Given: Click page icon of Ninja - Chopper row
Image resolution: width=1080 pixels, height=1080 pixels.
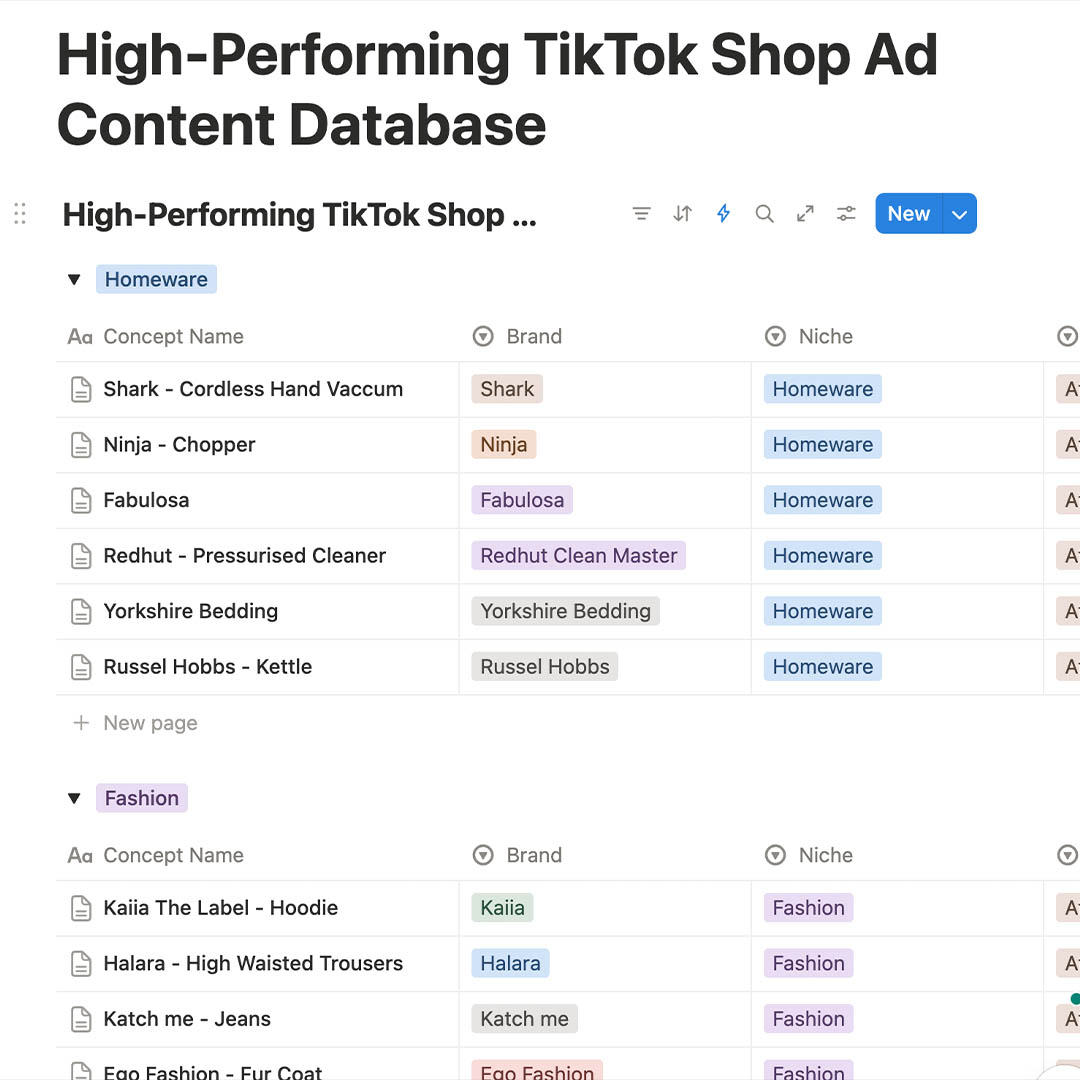Looking at the screenshot, I should [81, 445].
